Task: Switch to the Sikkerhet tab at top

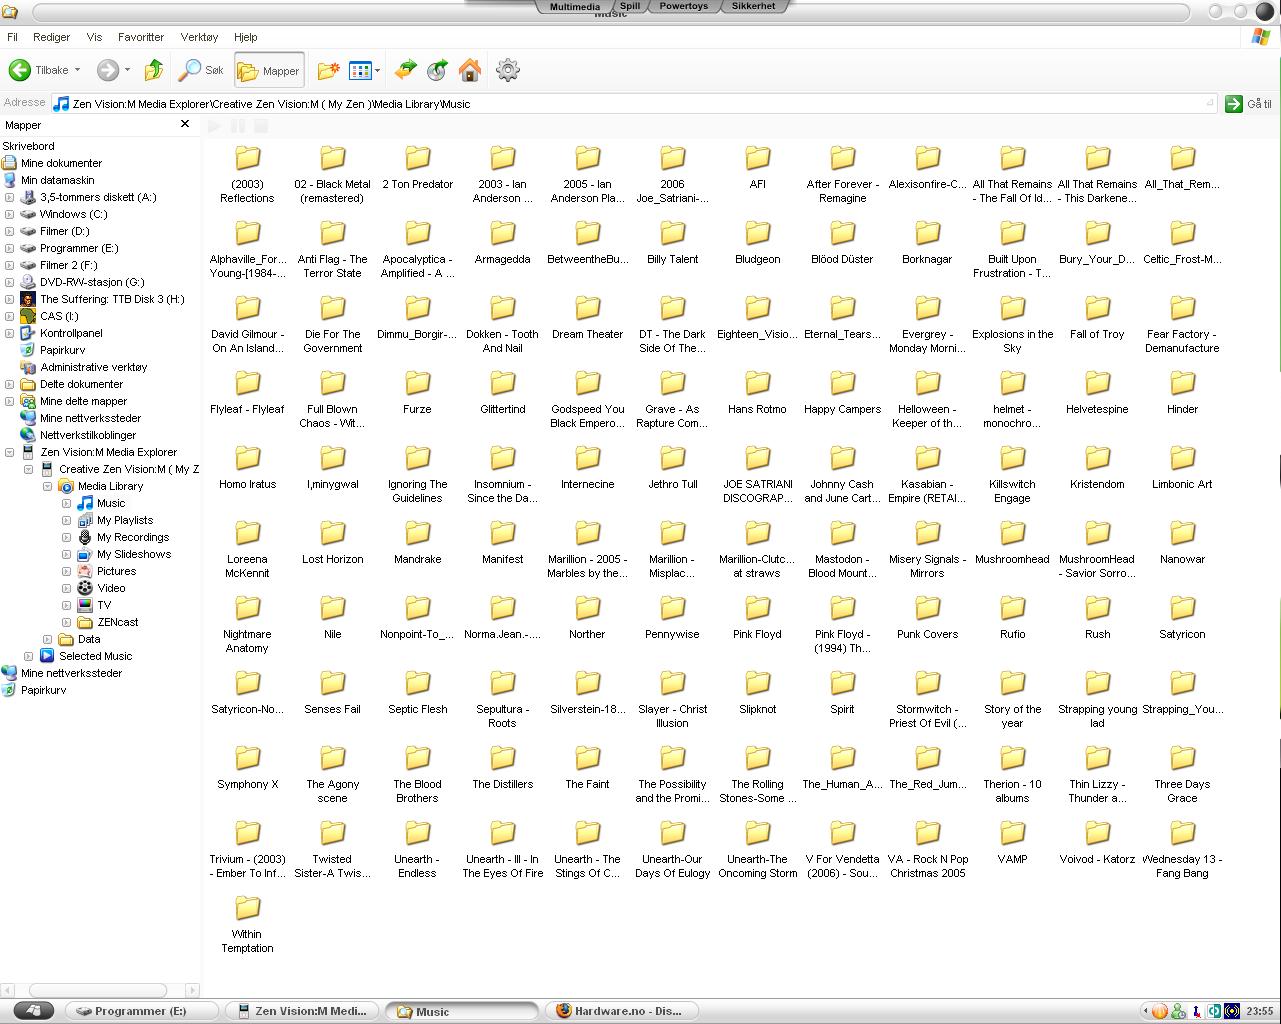Action: coord(753,6)
